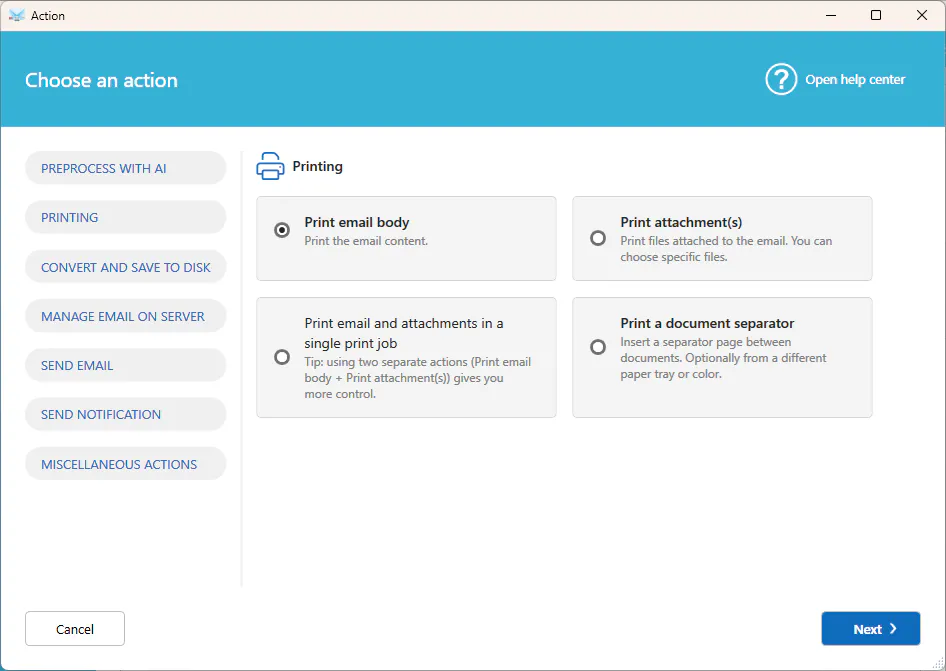Click the 'Insert a separator page' description
The width and height of the screenshot is (946, 671).
(723, 358)
